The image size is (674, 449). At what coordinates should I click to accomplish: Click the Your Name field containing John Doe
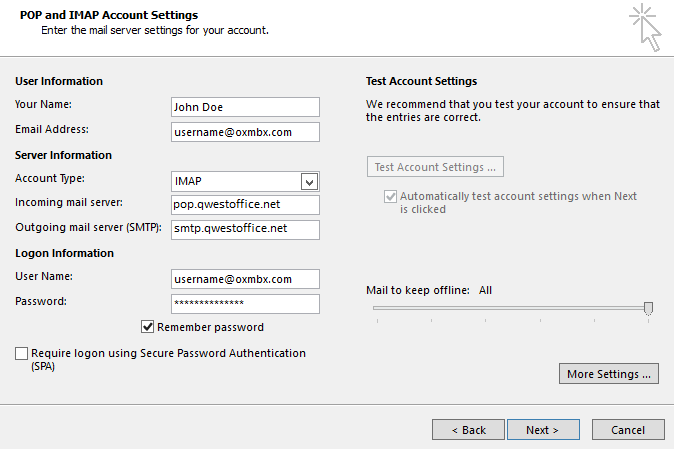click(245, 107)
